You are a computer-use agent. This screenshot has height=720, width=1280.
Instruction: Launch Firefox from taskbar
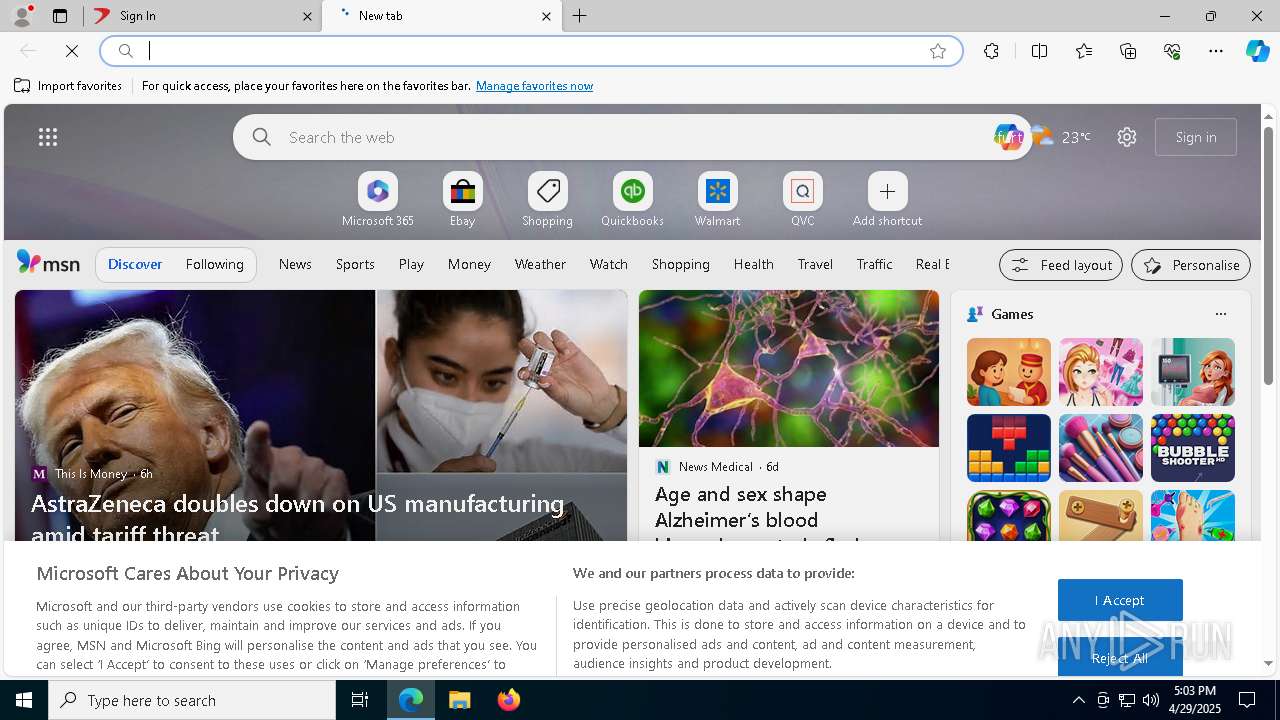pos(509,700)
